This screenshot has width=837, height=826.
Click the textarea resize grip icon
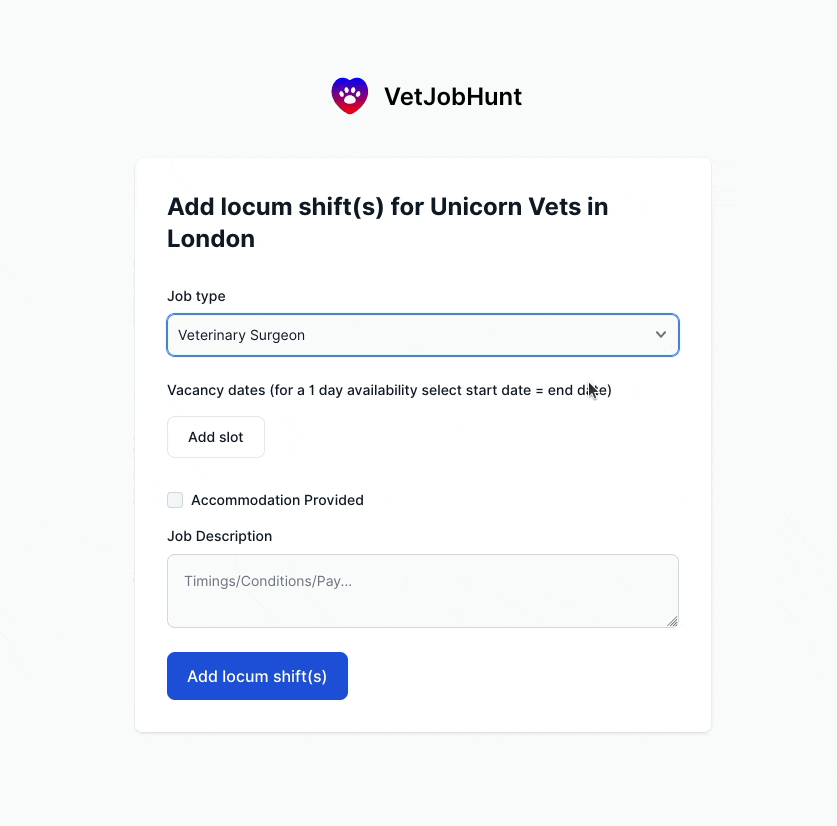pos(672,621)
